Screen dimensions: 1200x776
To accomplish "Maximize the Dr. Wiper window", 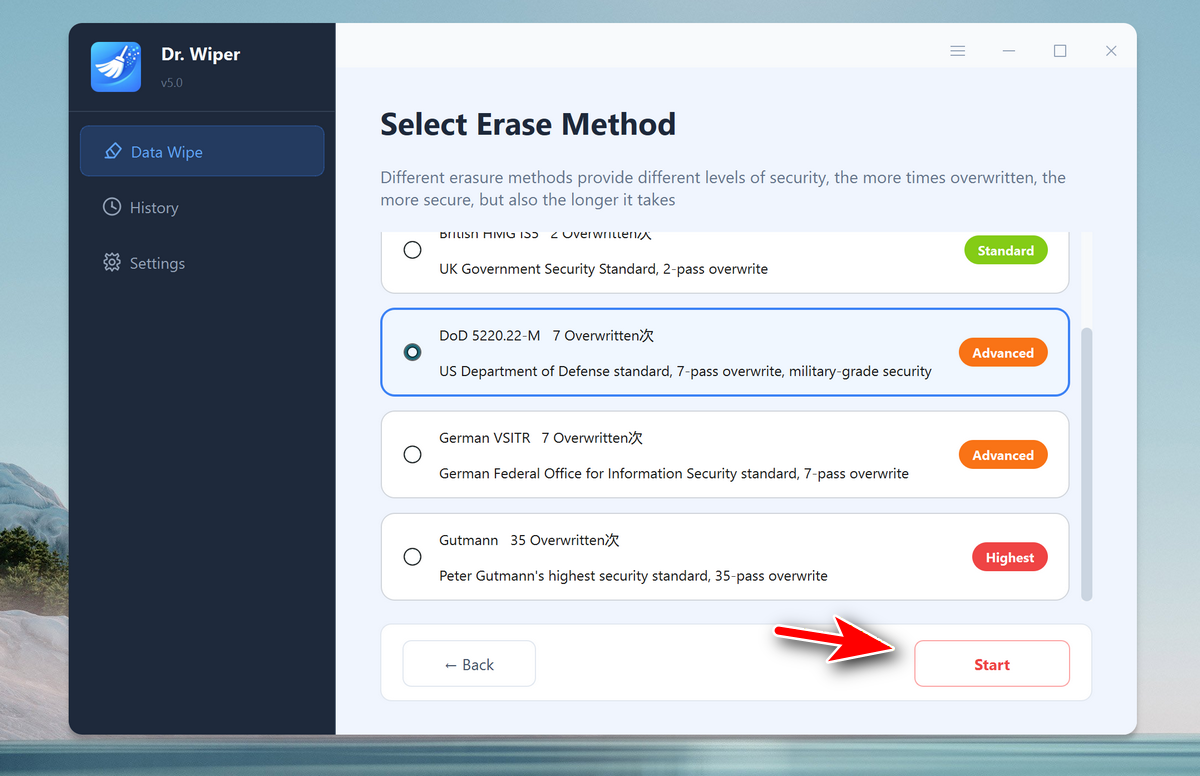I will [x=1060, y=51].
